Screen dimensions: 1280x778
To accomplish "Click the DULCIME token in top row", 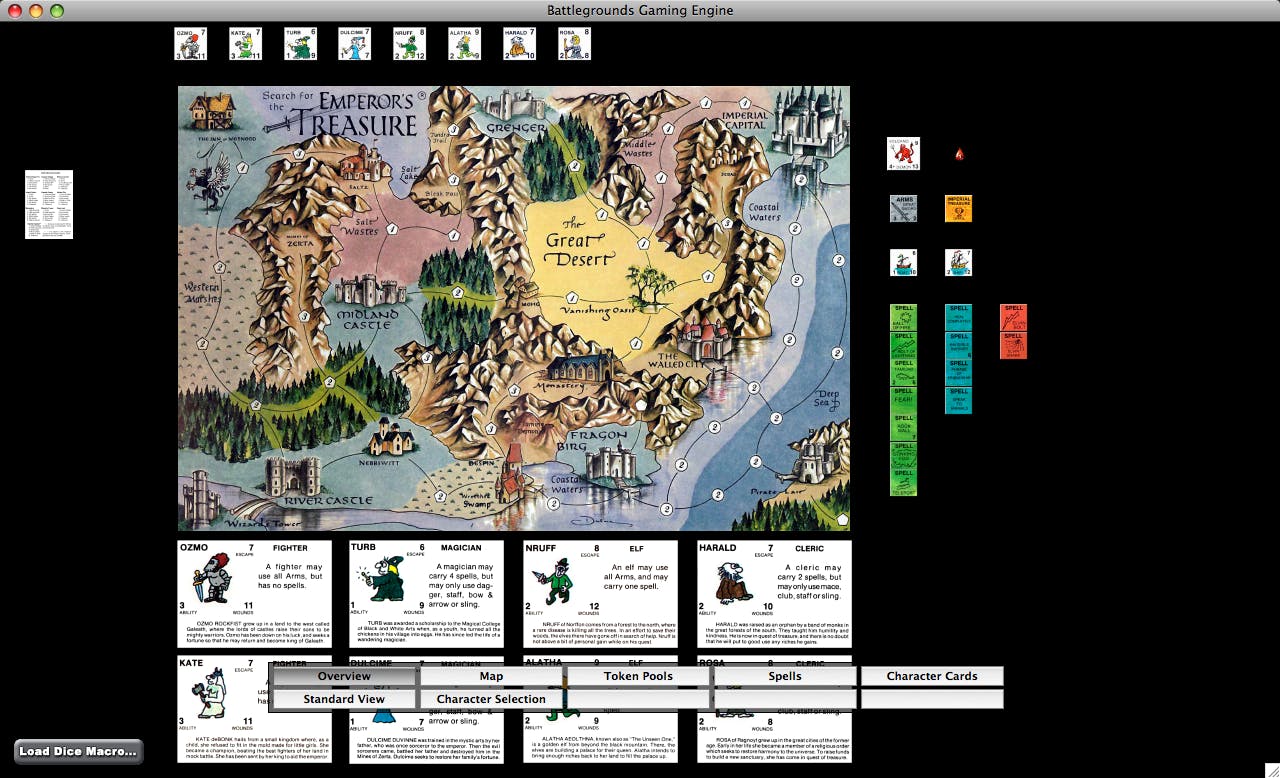I will [354, 44].
